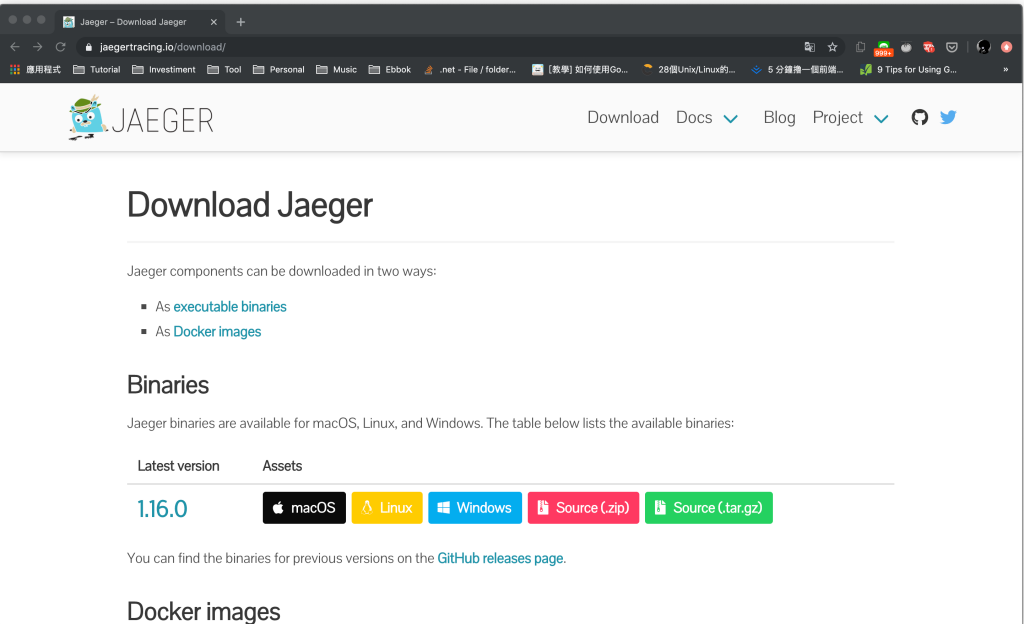The image size is (1024, 624).
Task: Click the Pocket save extension icon
Action: pos(952,47)
